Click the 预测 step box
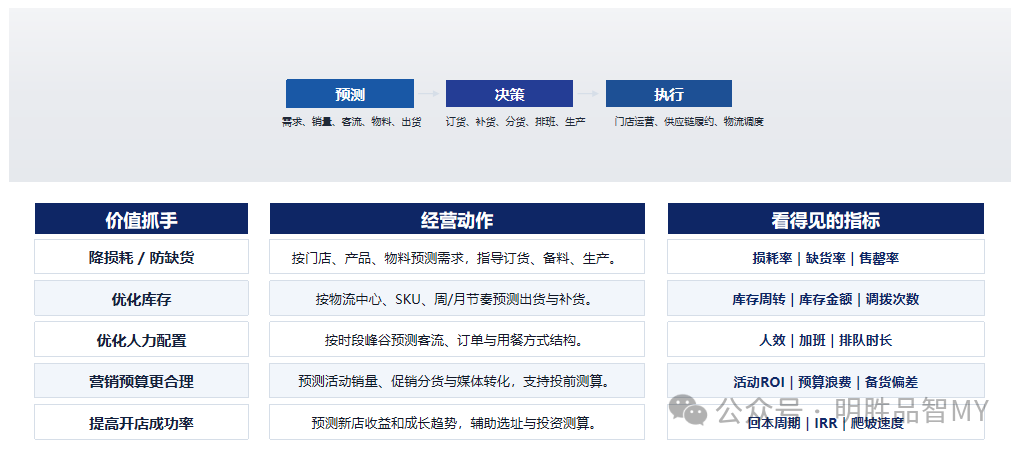The height and width of the screenshot is (452, 1021). (x=350, y=94)
